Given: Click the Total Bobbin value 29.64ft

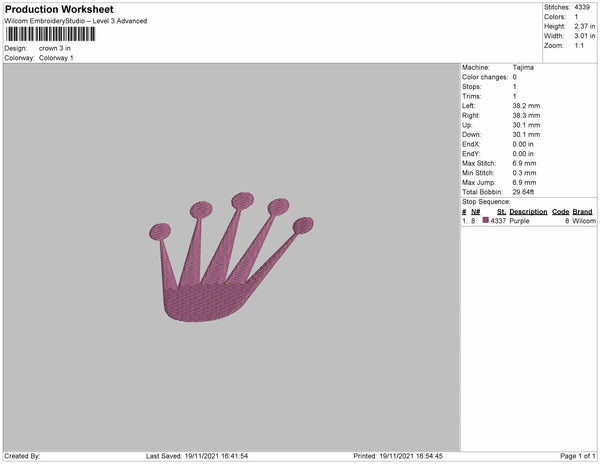Looking at the screenshot, I should pos(523,192).
